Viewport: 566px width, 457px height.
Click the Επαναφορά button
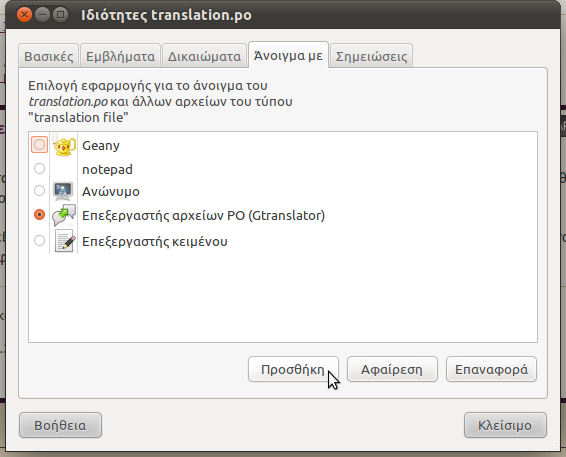(491, 369)
